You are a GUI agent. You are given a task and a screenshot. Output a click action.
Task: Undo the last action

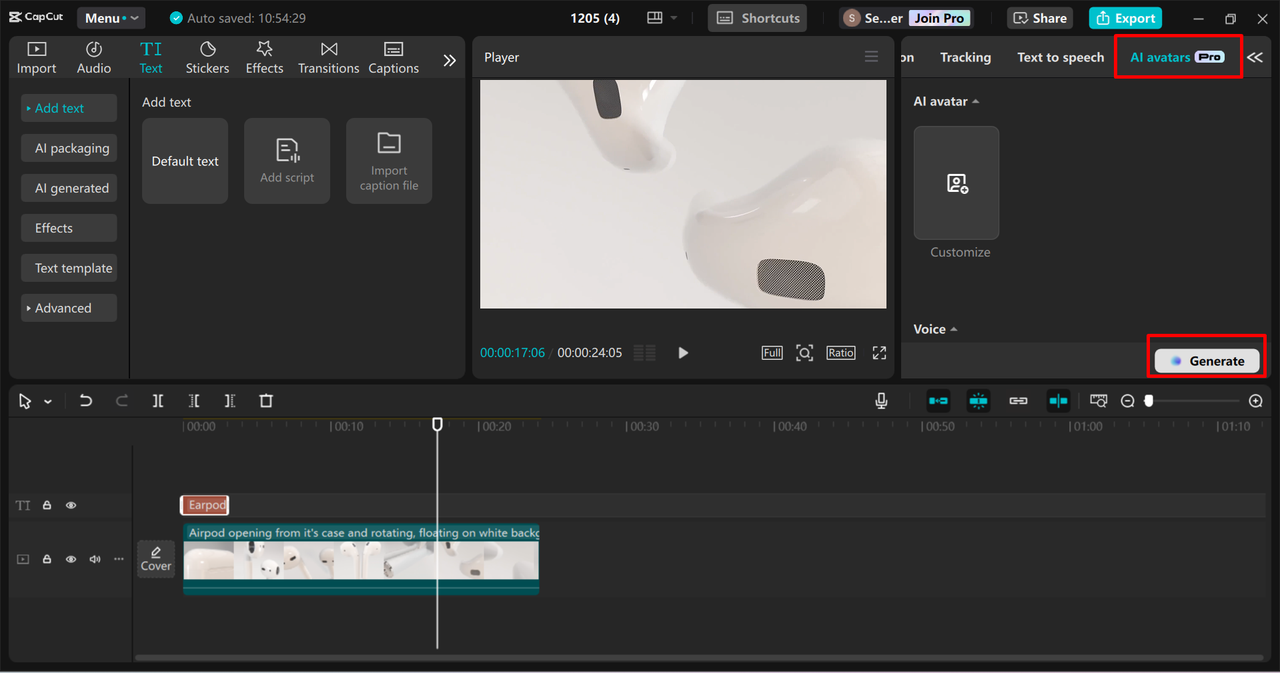pyautogui.click(x=86, y=401)
